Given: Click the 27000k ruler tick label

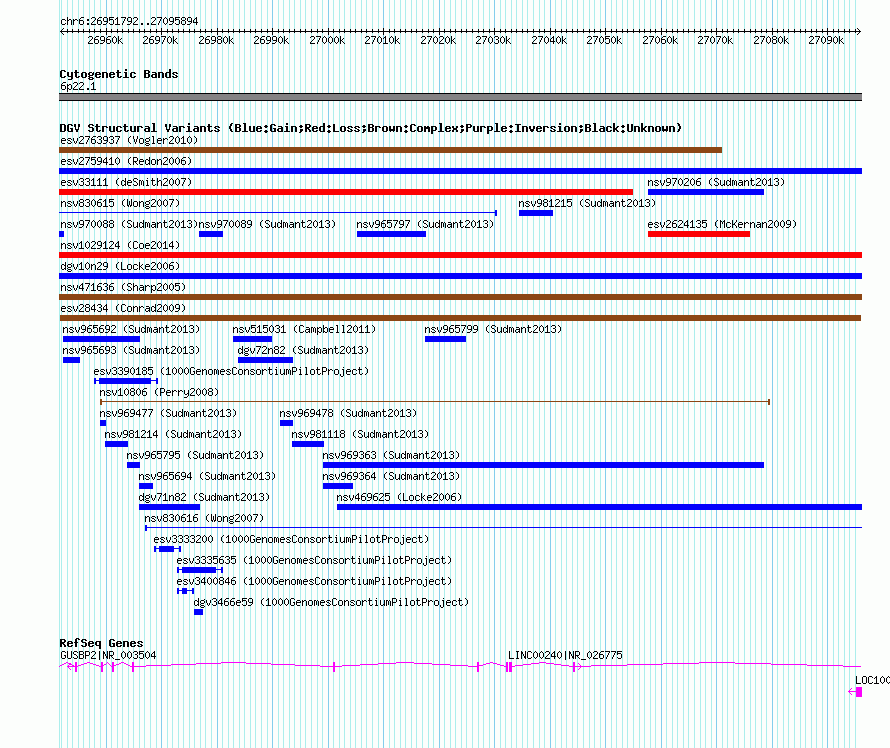Looking at the screenshot, I should (x=327, y=41).
